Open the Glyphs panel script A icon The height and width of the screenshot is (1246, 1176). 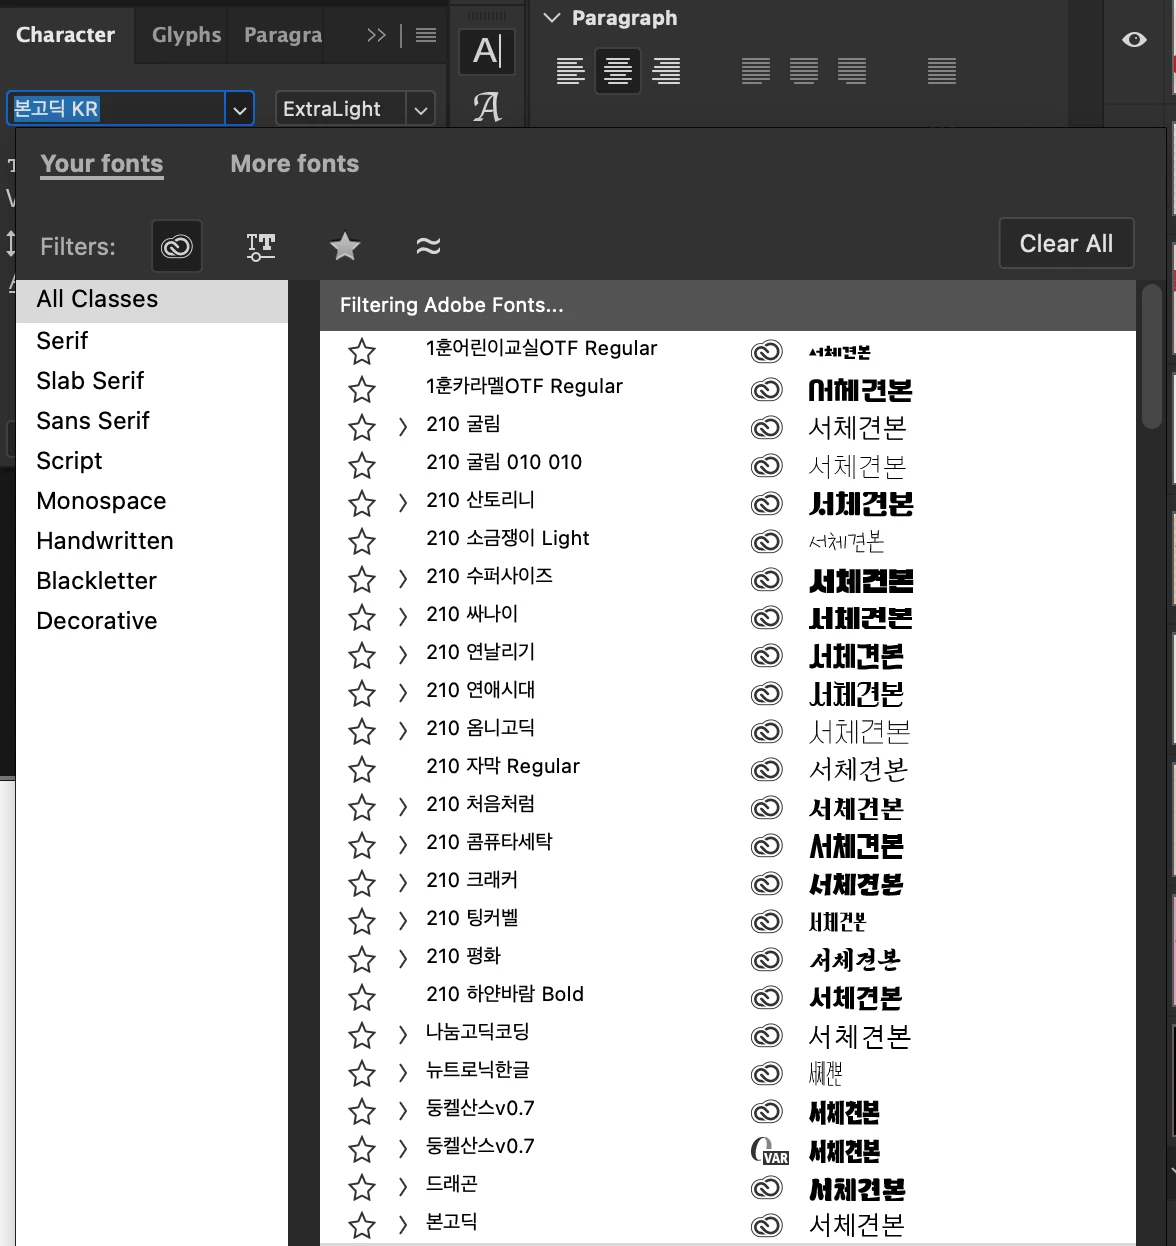(487, 106)
